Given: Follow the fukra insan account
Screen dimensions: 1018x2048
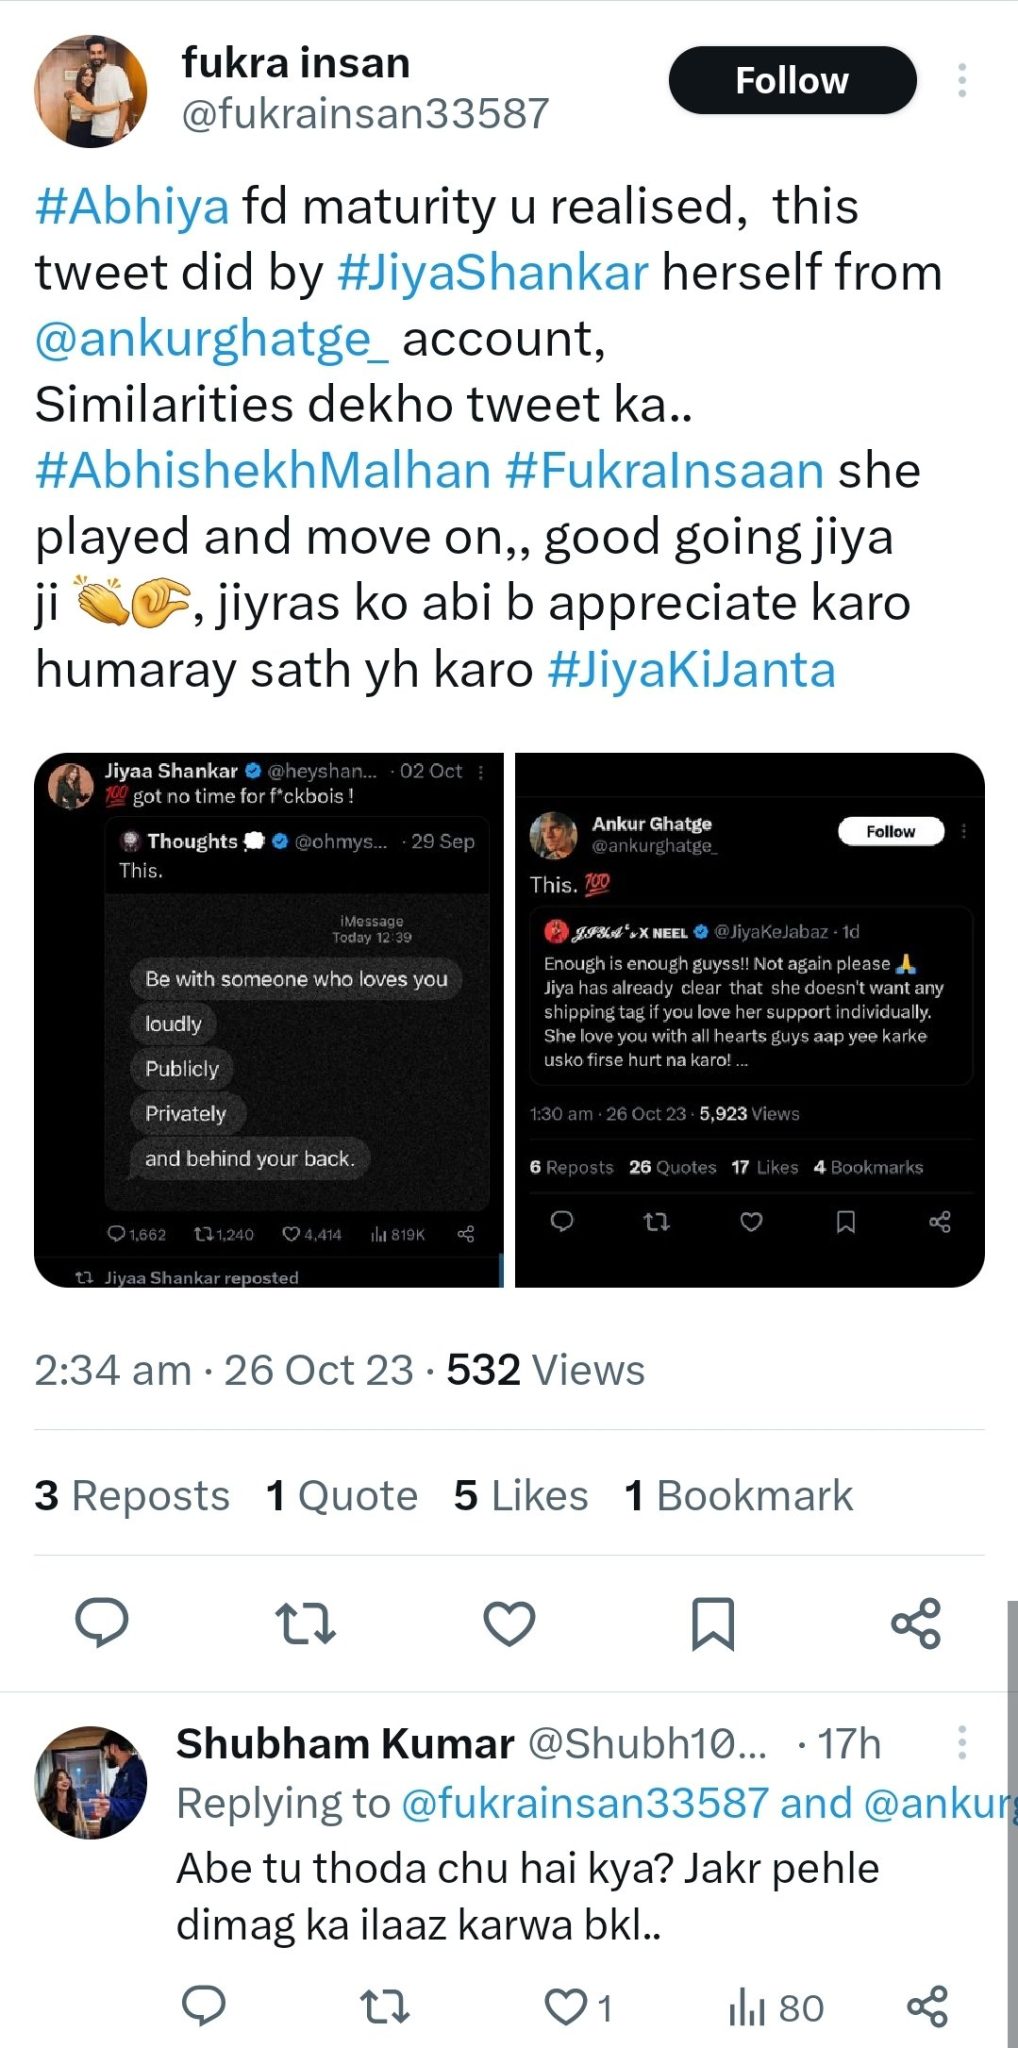Looking at the screenshot, I should (791, 80).
